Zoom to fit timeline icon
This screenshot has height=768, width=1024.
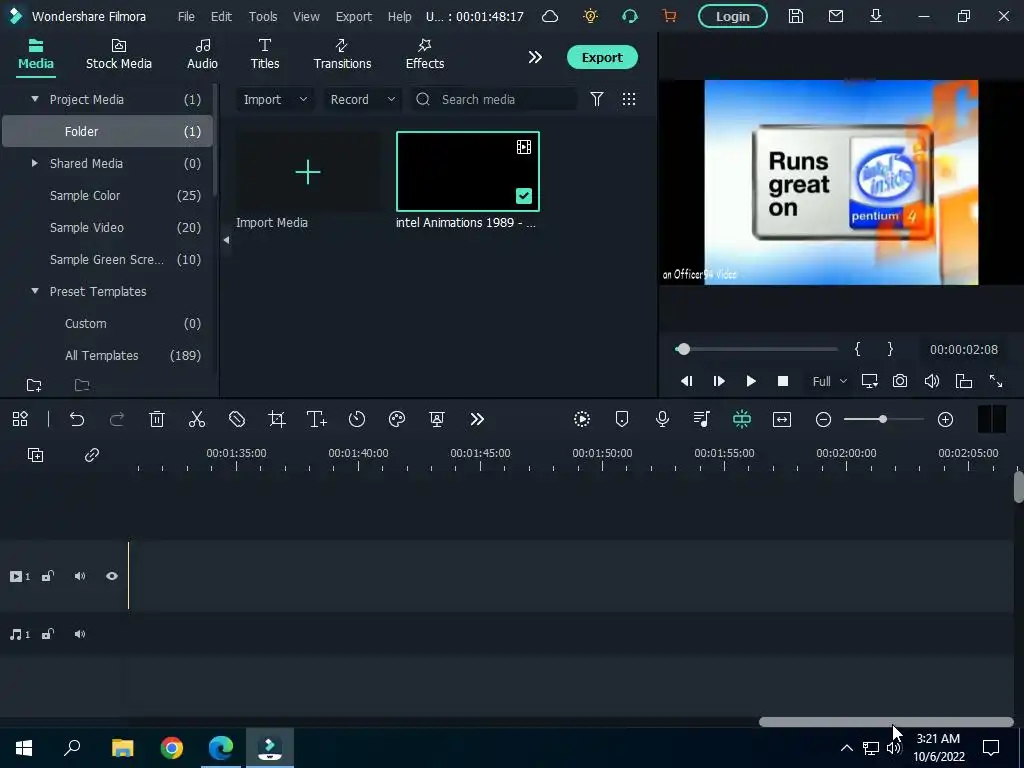(782, 419)
